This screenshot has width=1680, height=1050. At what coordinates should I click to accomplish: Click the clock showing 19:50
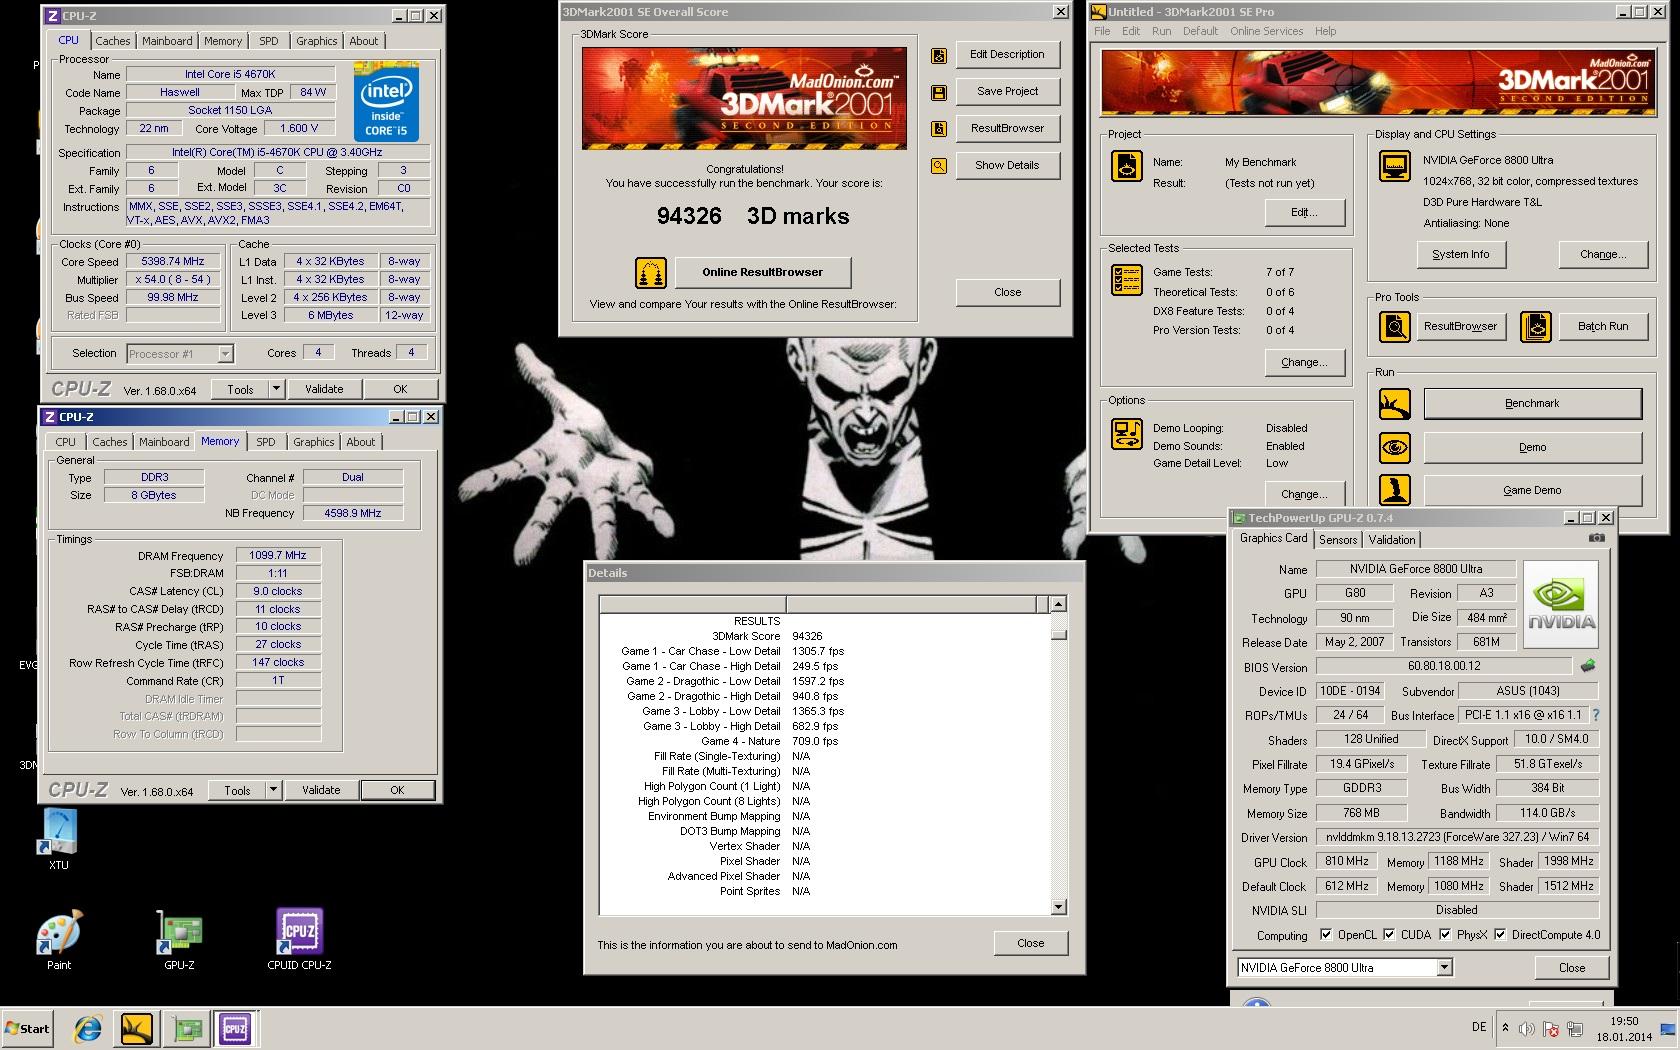click(1624, 1021)
